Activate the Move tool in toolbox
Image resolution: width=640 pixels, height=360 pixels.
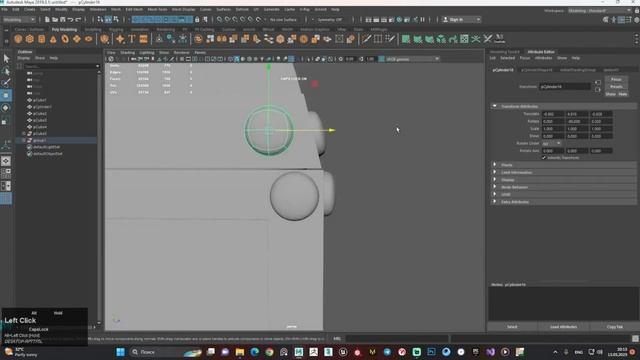(6, 96)
